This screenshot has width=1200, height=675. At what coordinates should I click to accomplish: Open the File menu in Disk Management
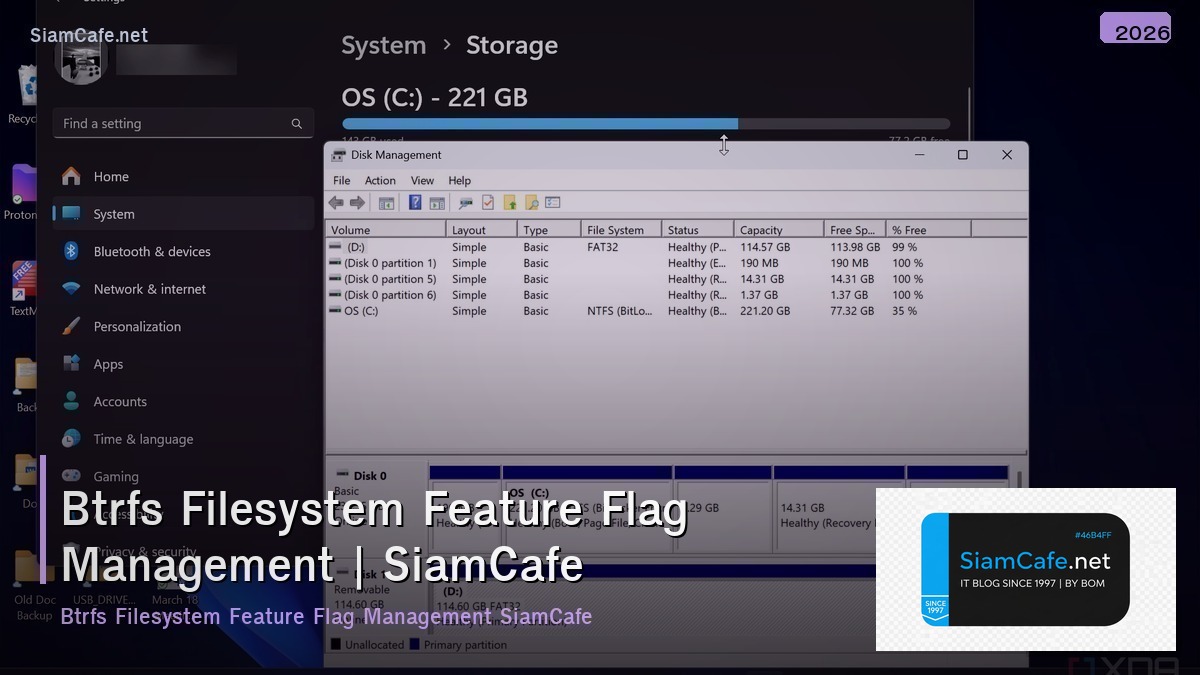pos(341,180)
